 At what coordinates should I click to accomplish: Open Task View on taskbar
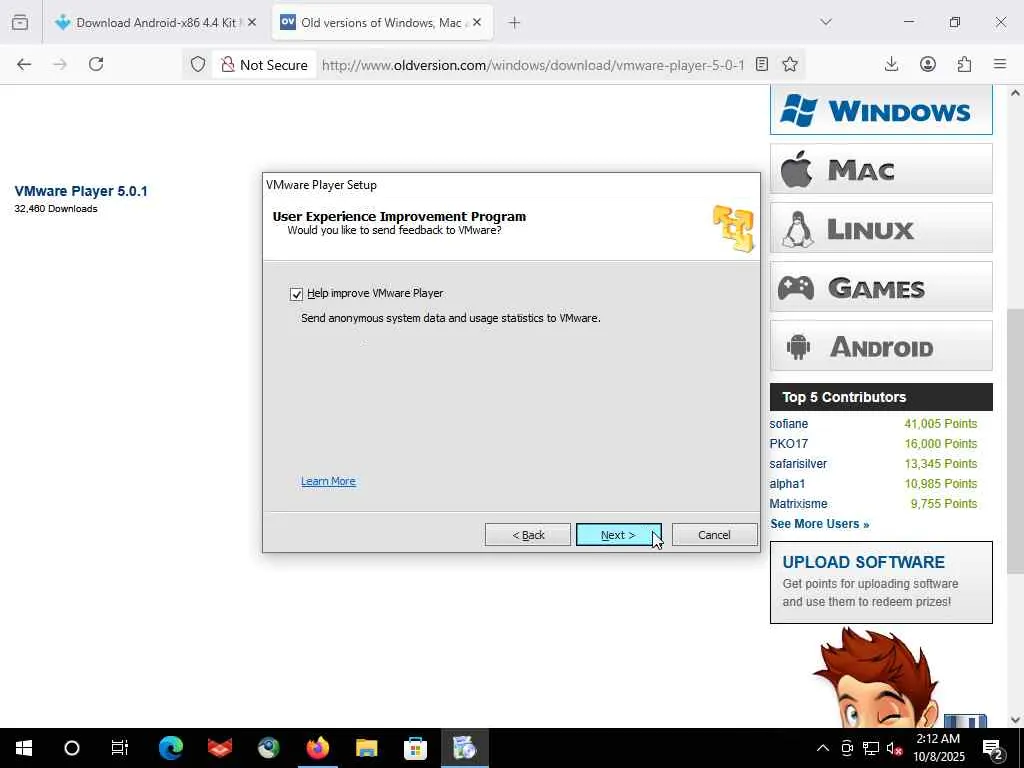(120, 748)
